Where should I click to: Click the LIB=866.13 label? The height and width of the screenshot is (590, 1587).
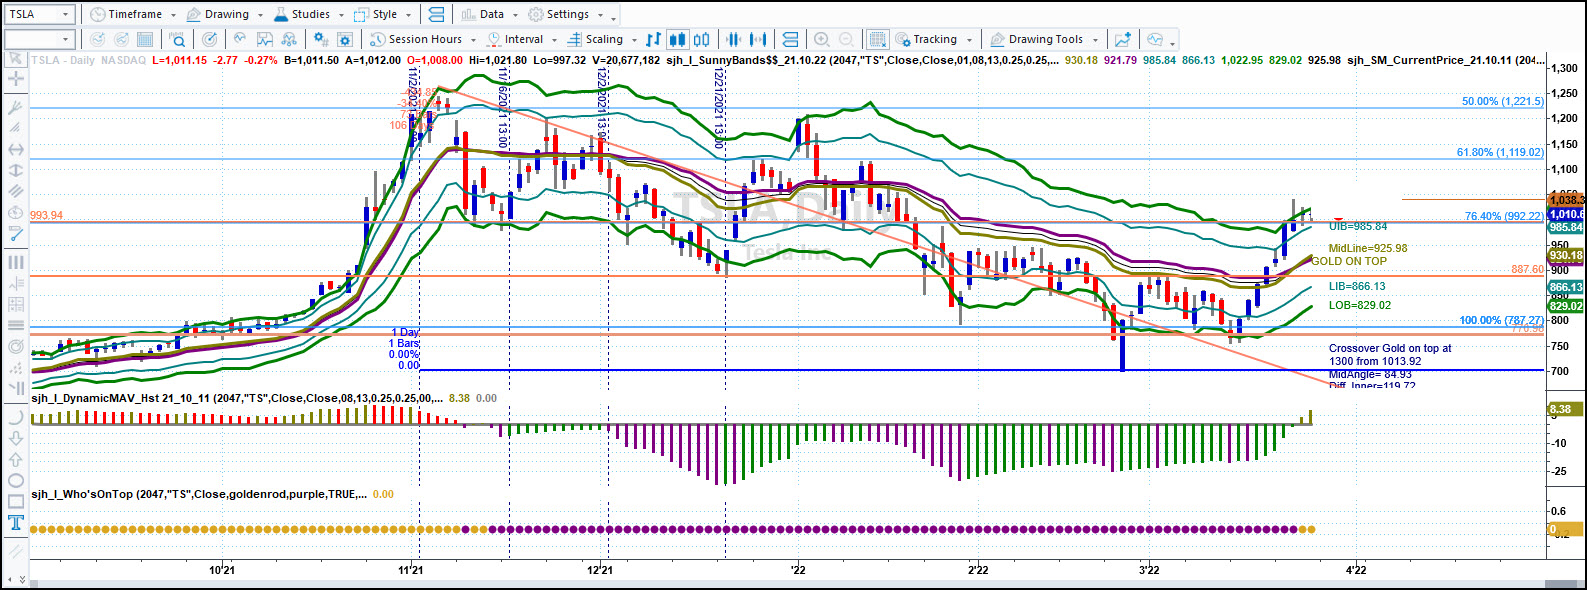coord(1357,286)
